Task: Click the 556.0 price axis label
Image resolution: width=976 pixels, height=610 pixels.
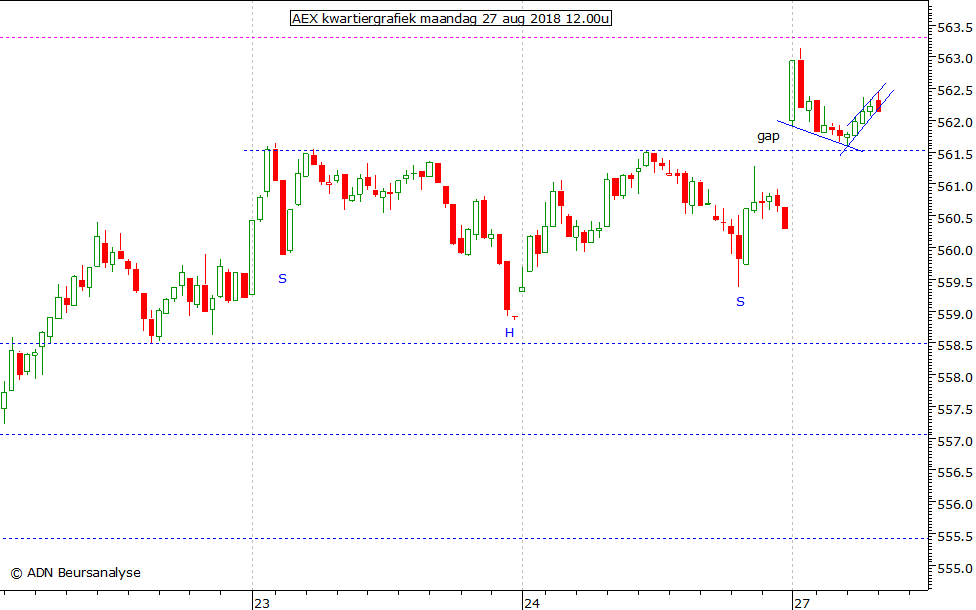Action: pos(955,505)
